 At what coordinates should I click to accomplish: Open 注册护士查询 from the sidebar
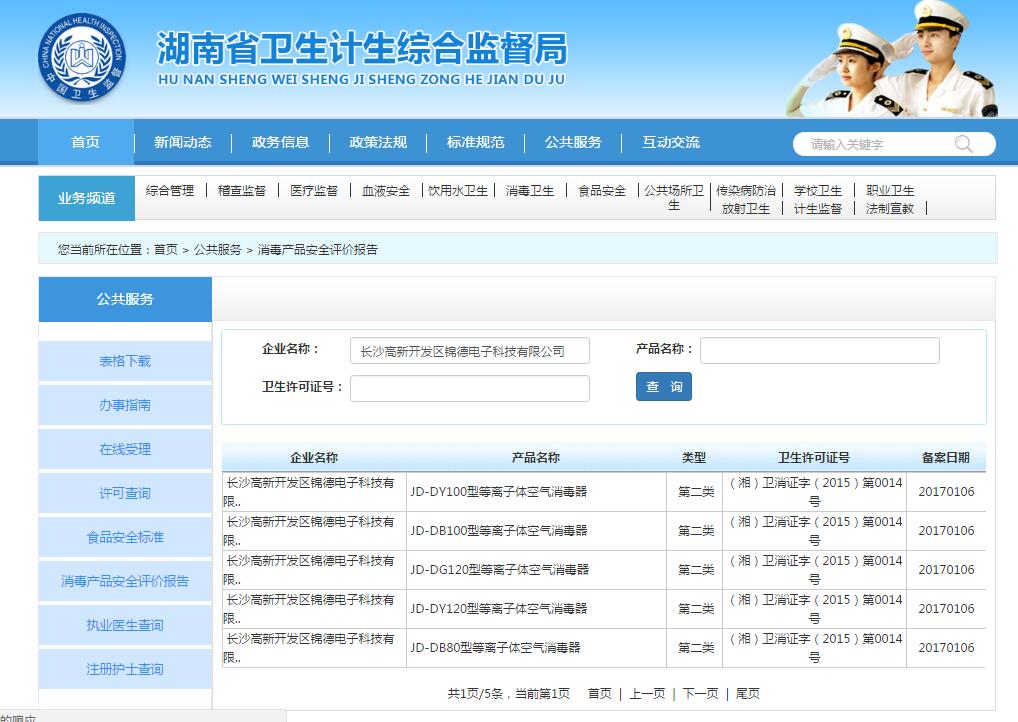124,669
